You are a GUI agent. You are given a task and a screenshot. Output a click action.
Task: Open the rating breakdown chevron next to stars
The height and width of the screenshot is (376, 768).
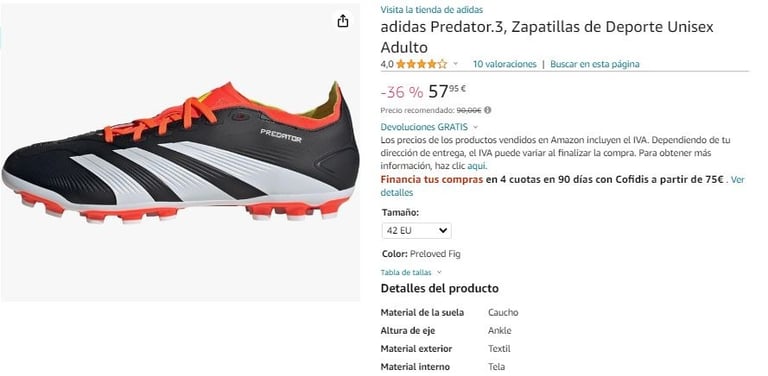pyautogui.click(x=456, y=64)
